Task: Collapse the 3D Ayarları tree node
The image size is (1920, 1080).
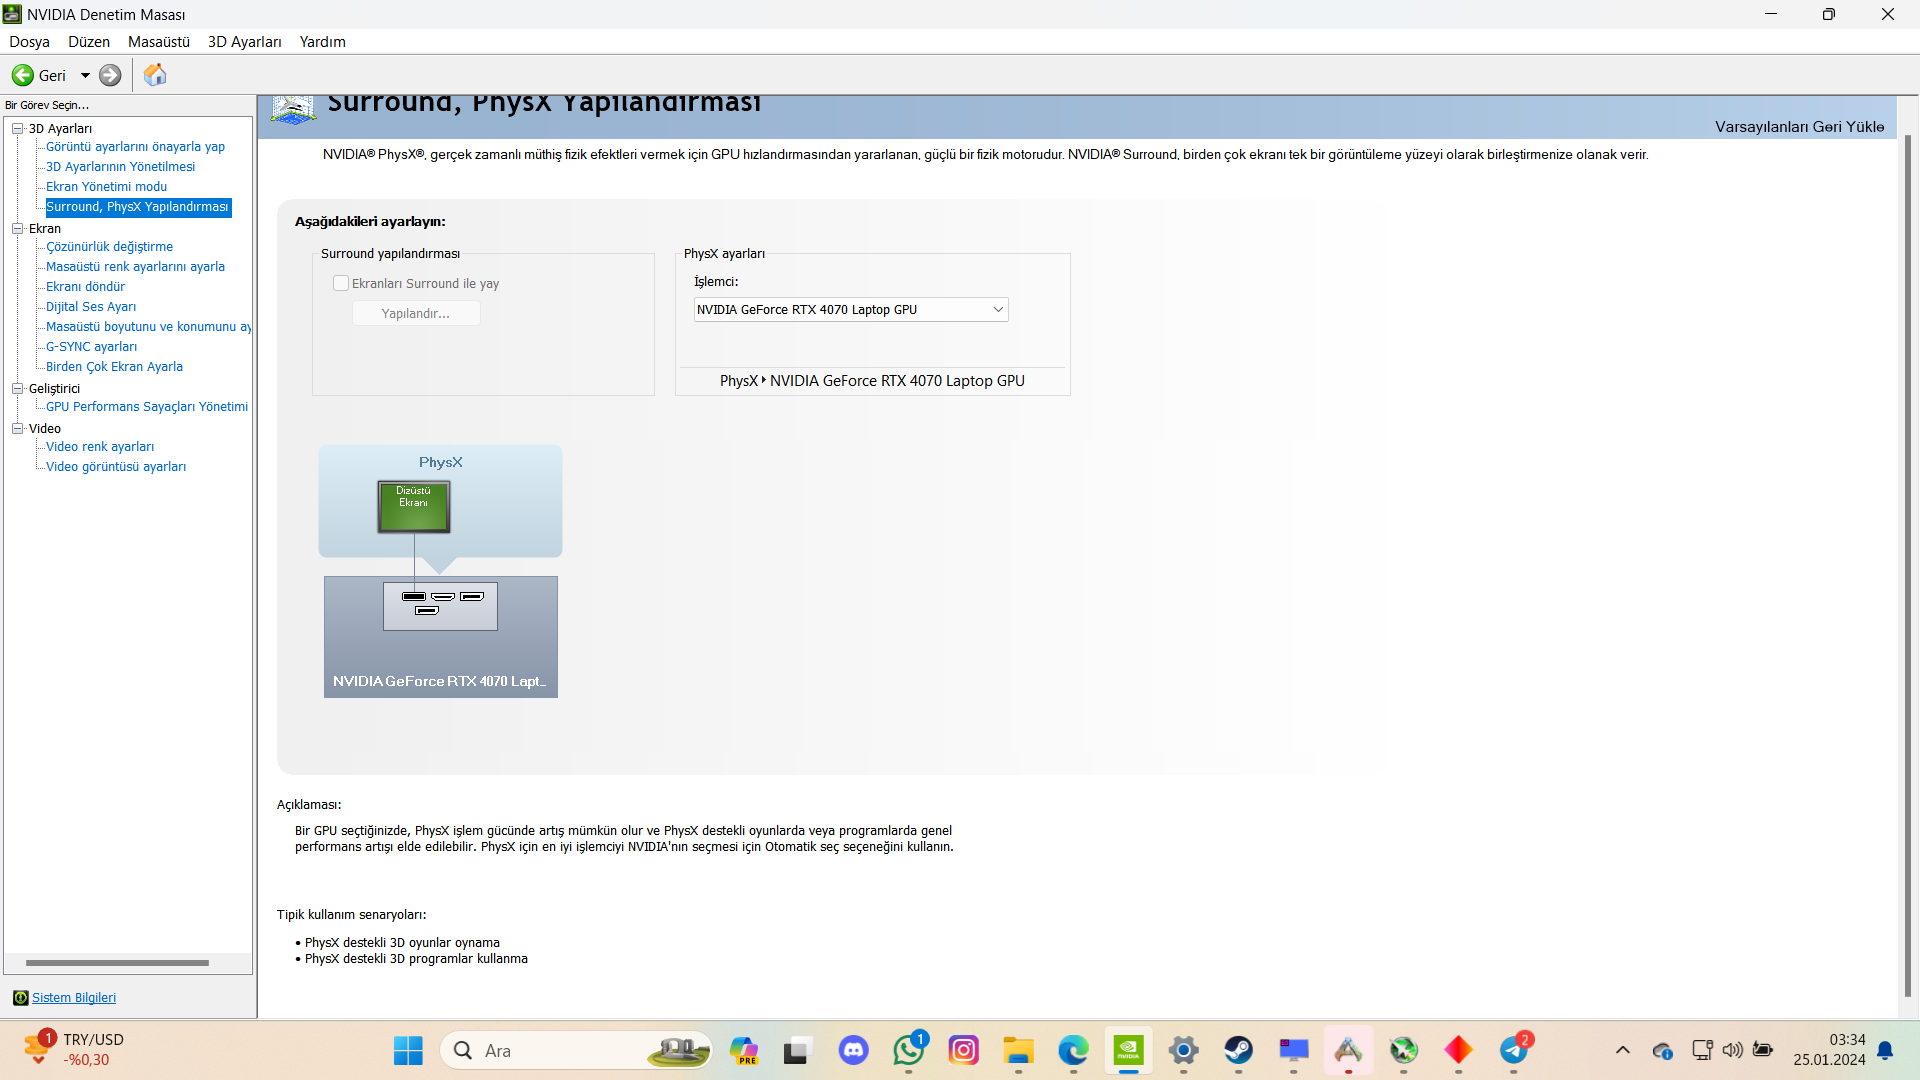Action: pos(17,128)
